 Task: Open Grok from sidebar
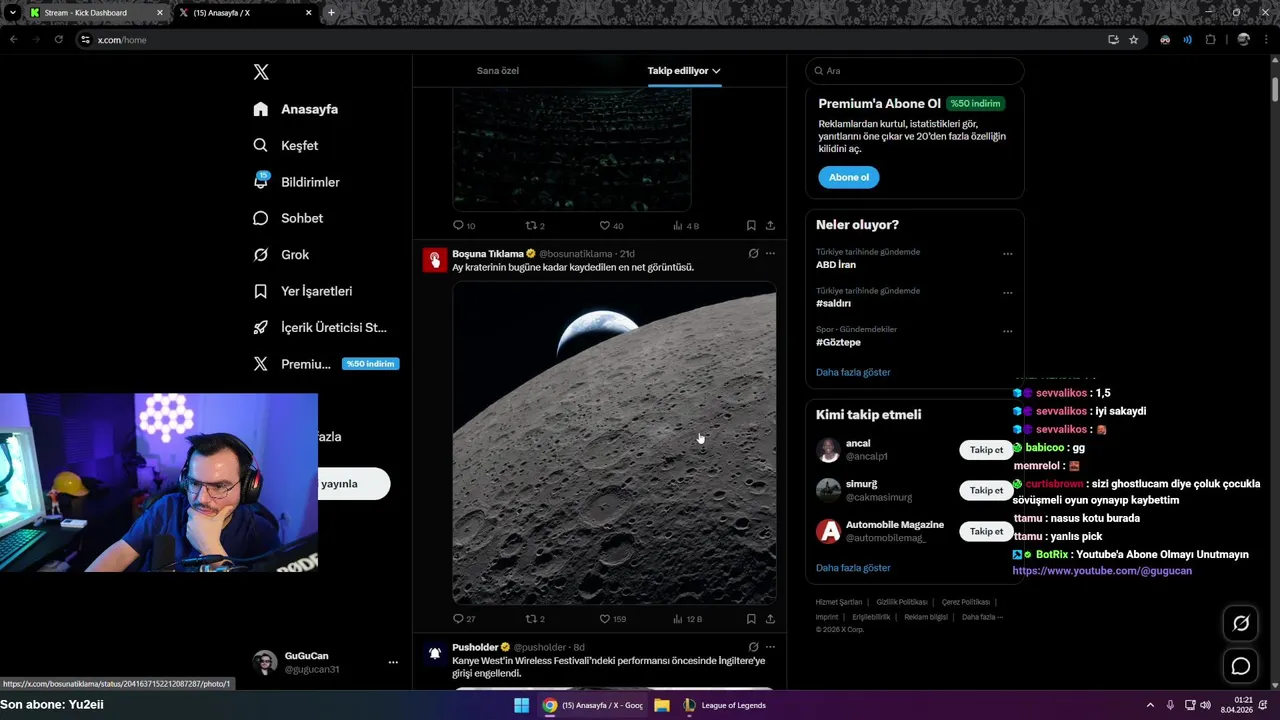point(281,255)
